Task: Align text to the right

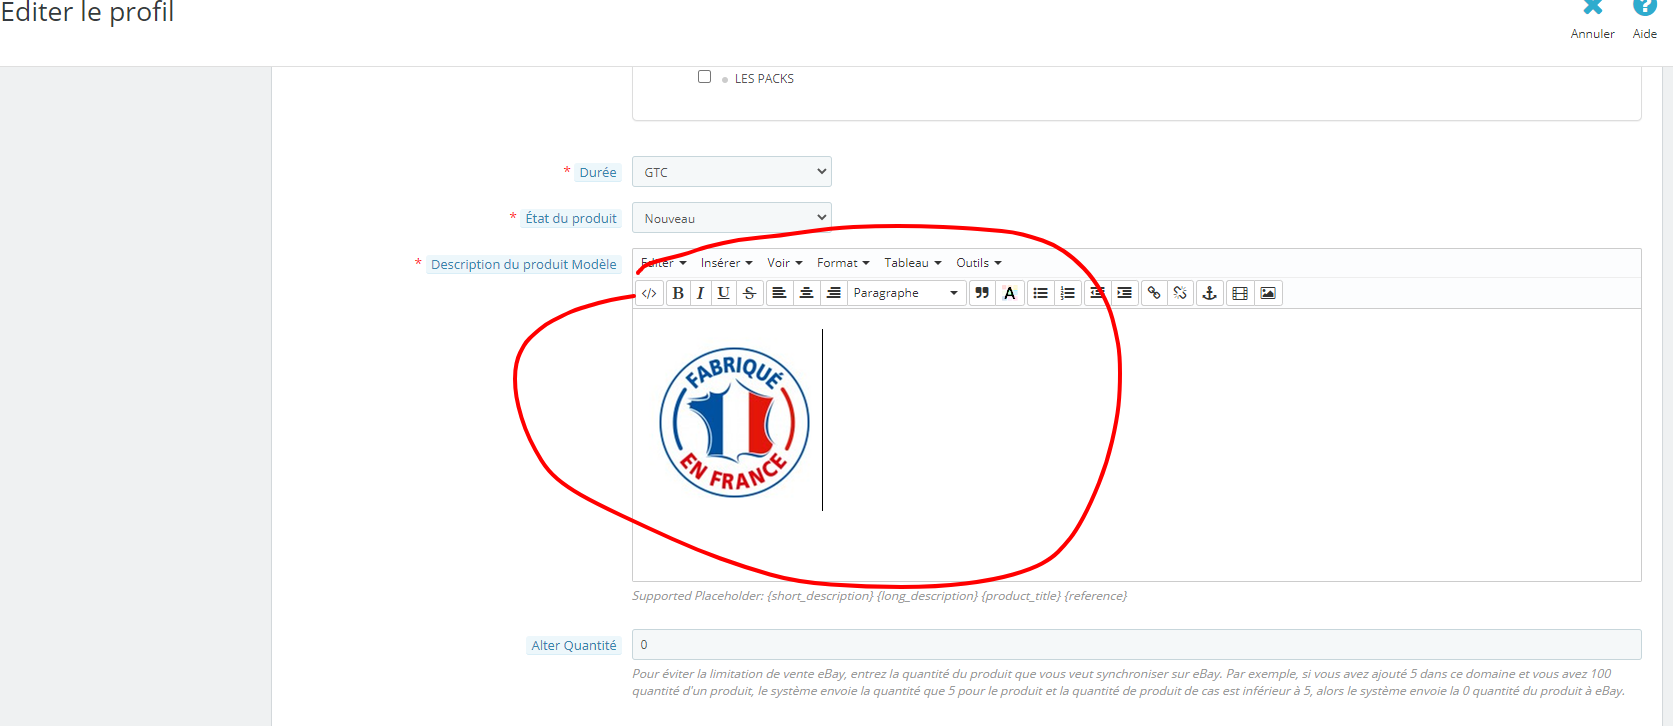Action: 833,293
